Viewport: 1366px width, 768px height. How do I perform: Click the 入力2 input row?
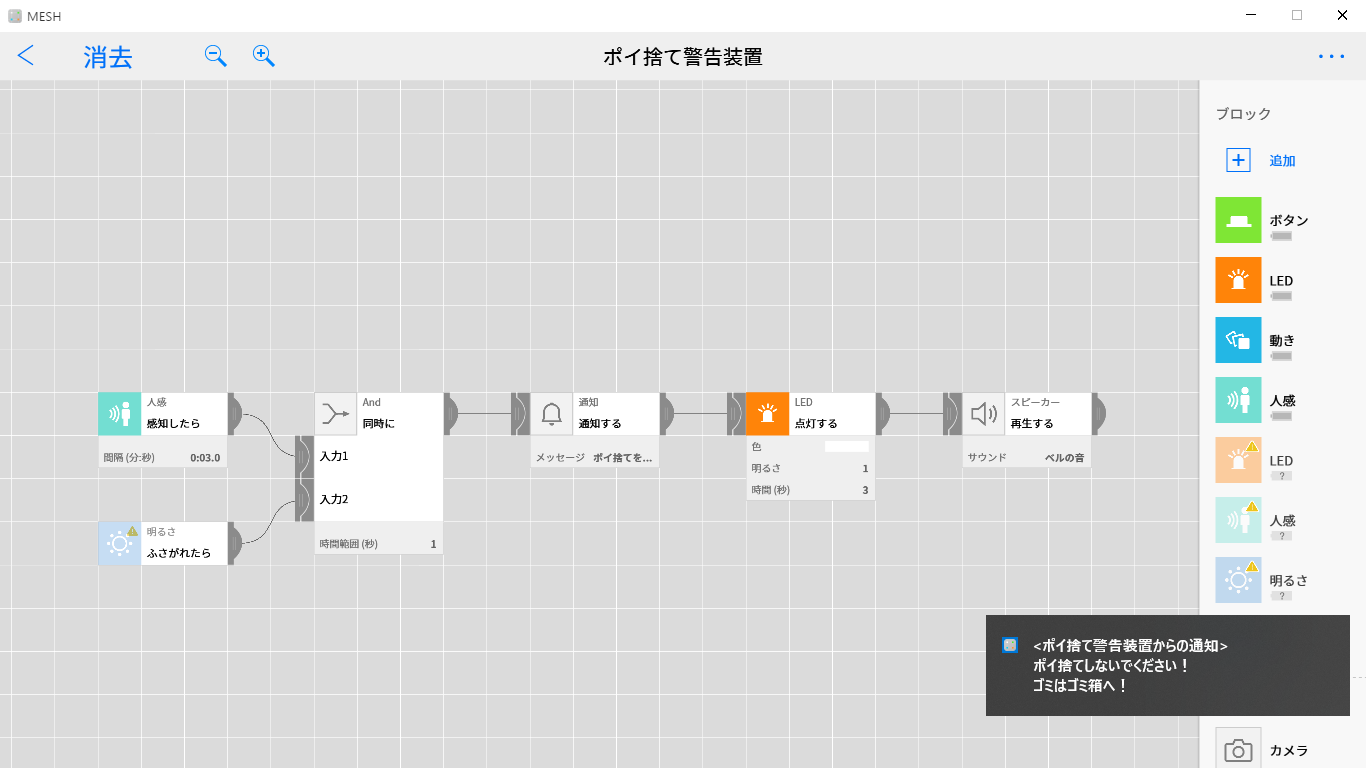[x=379, y=500]
